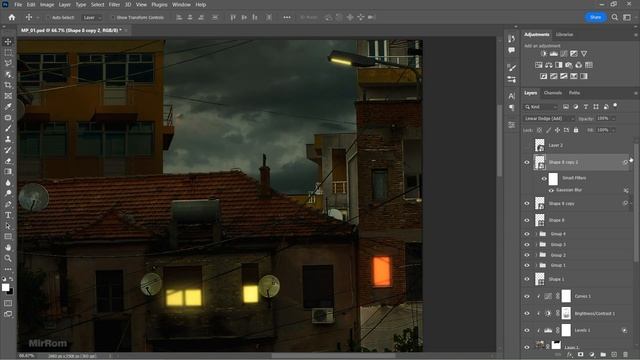Select the Gaussian Blur smart filter
Image resolution: width=640 pixels, height=360 pixels.
pos(569,190)
